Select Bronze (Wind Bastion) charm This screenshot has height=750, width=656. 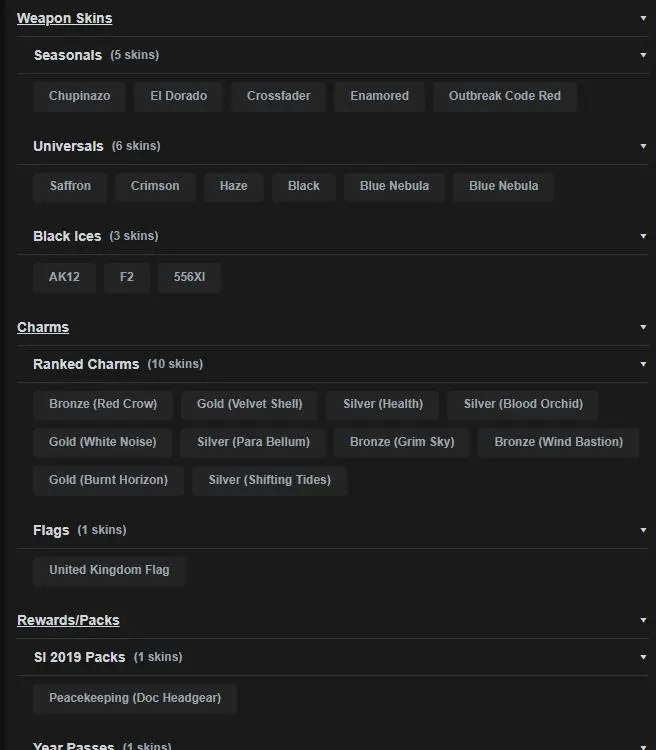click(x=558, y=442)
